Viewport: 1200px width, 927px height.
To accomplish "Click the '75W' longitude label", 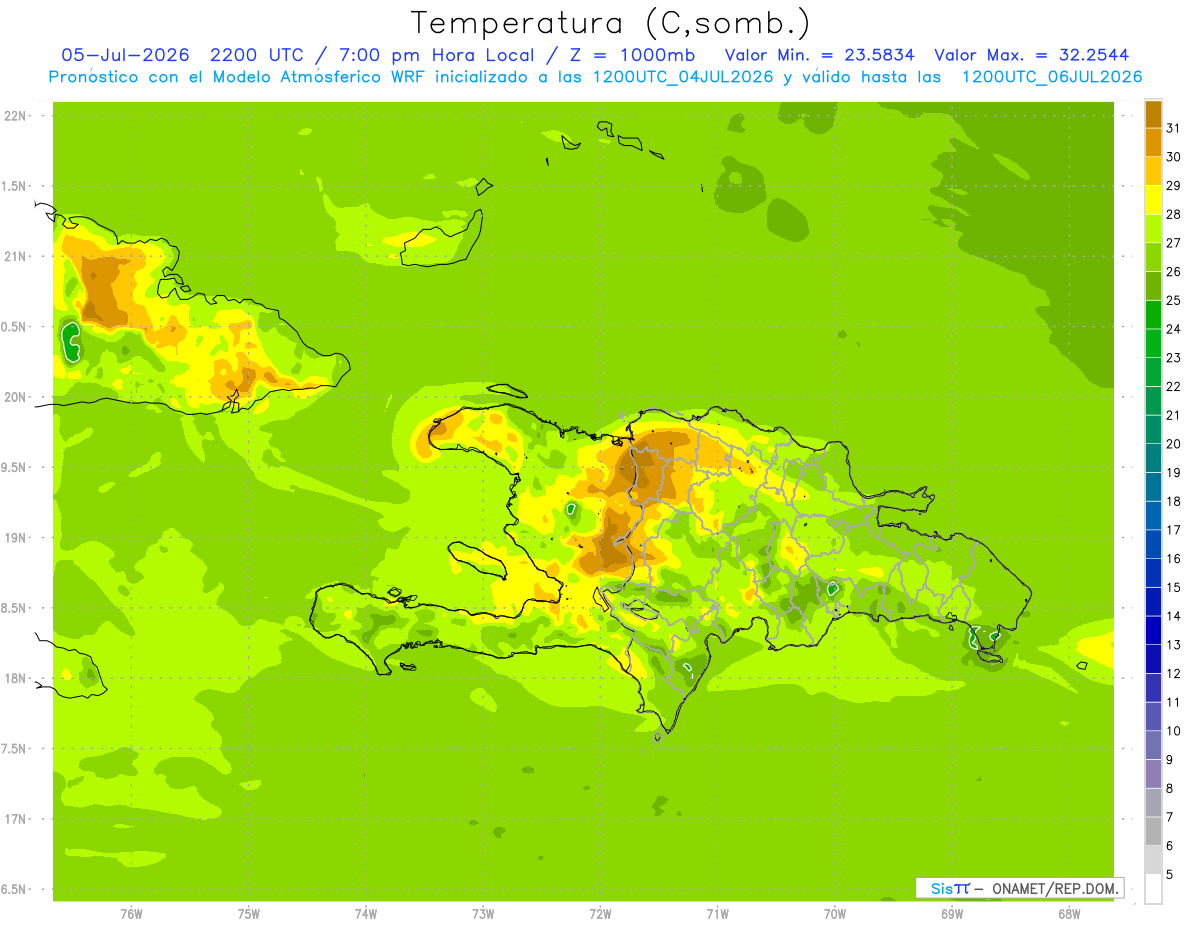I will (x=249, y=913).
